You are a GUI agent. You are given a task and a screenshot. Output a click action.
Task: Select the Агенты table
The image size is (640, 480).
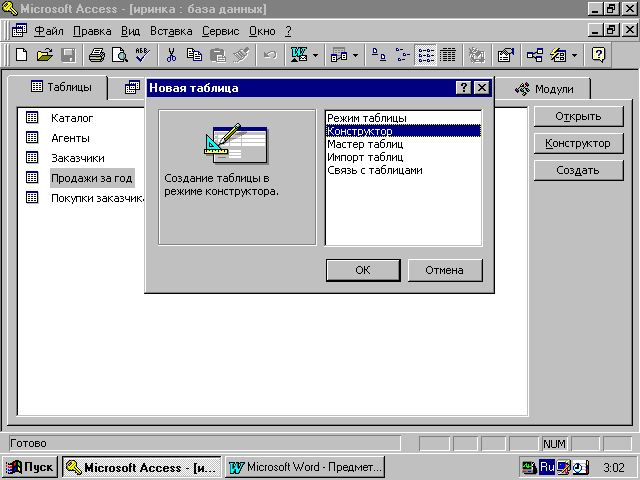click(70, 138)
